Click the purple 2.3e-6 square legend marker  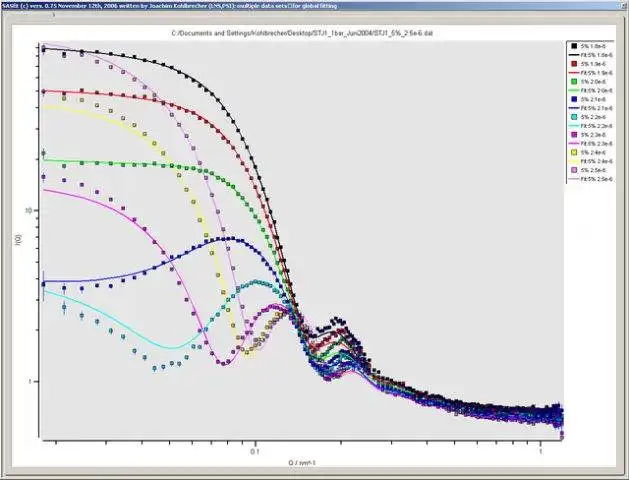point(574,135)
